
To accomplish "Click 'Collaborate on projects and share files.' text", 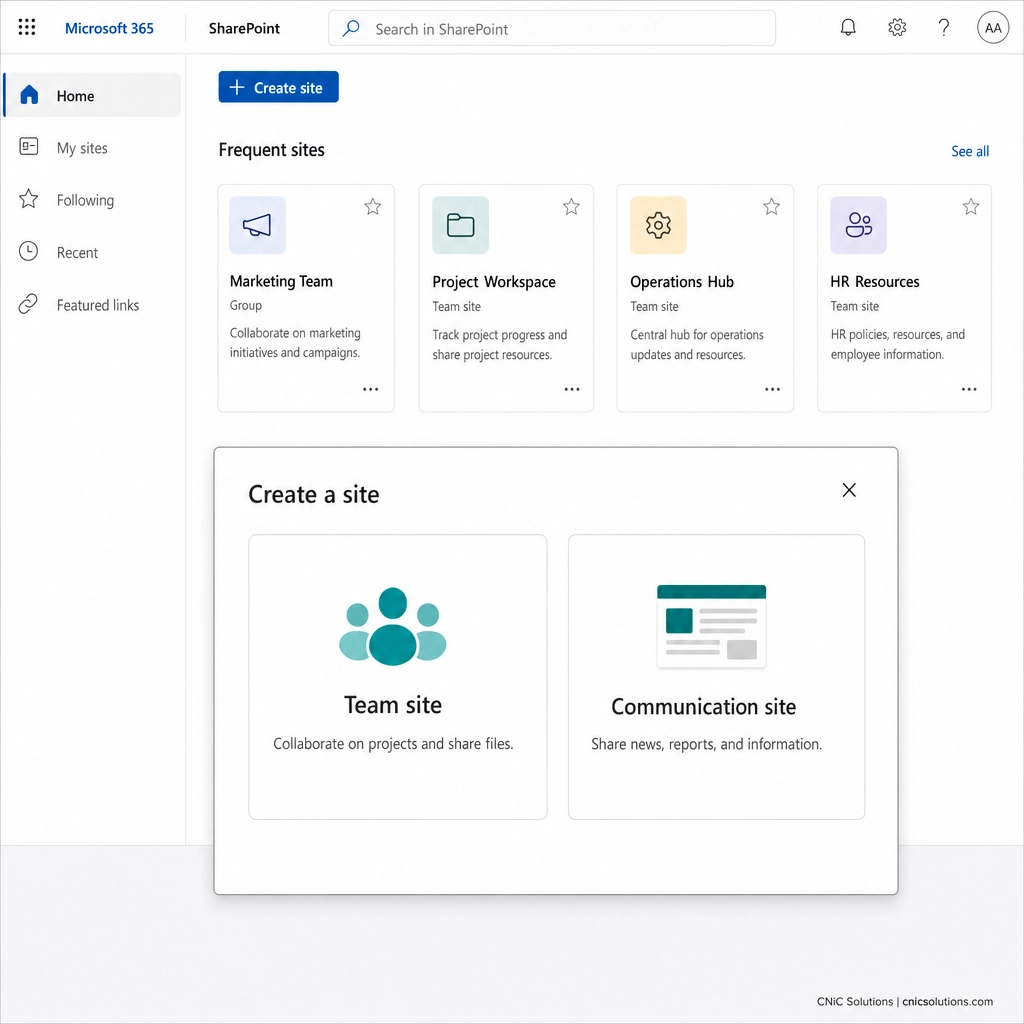I will click(393, 743).
